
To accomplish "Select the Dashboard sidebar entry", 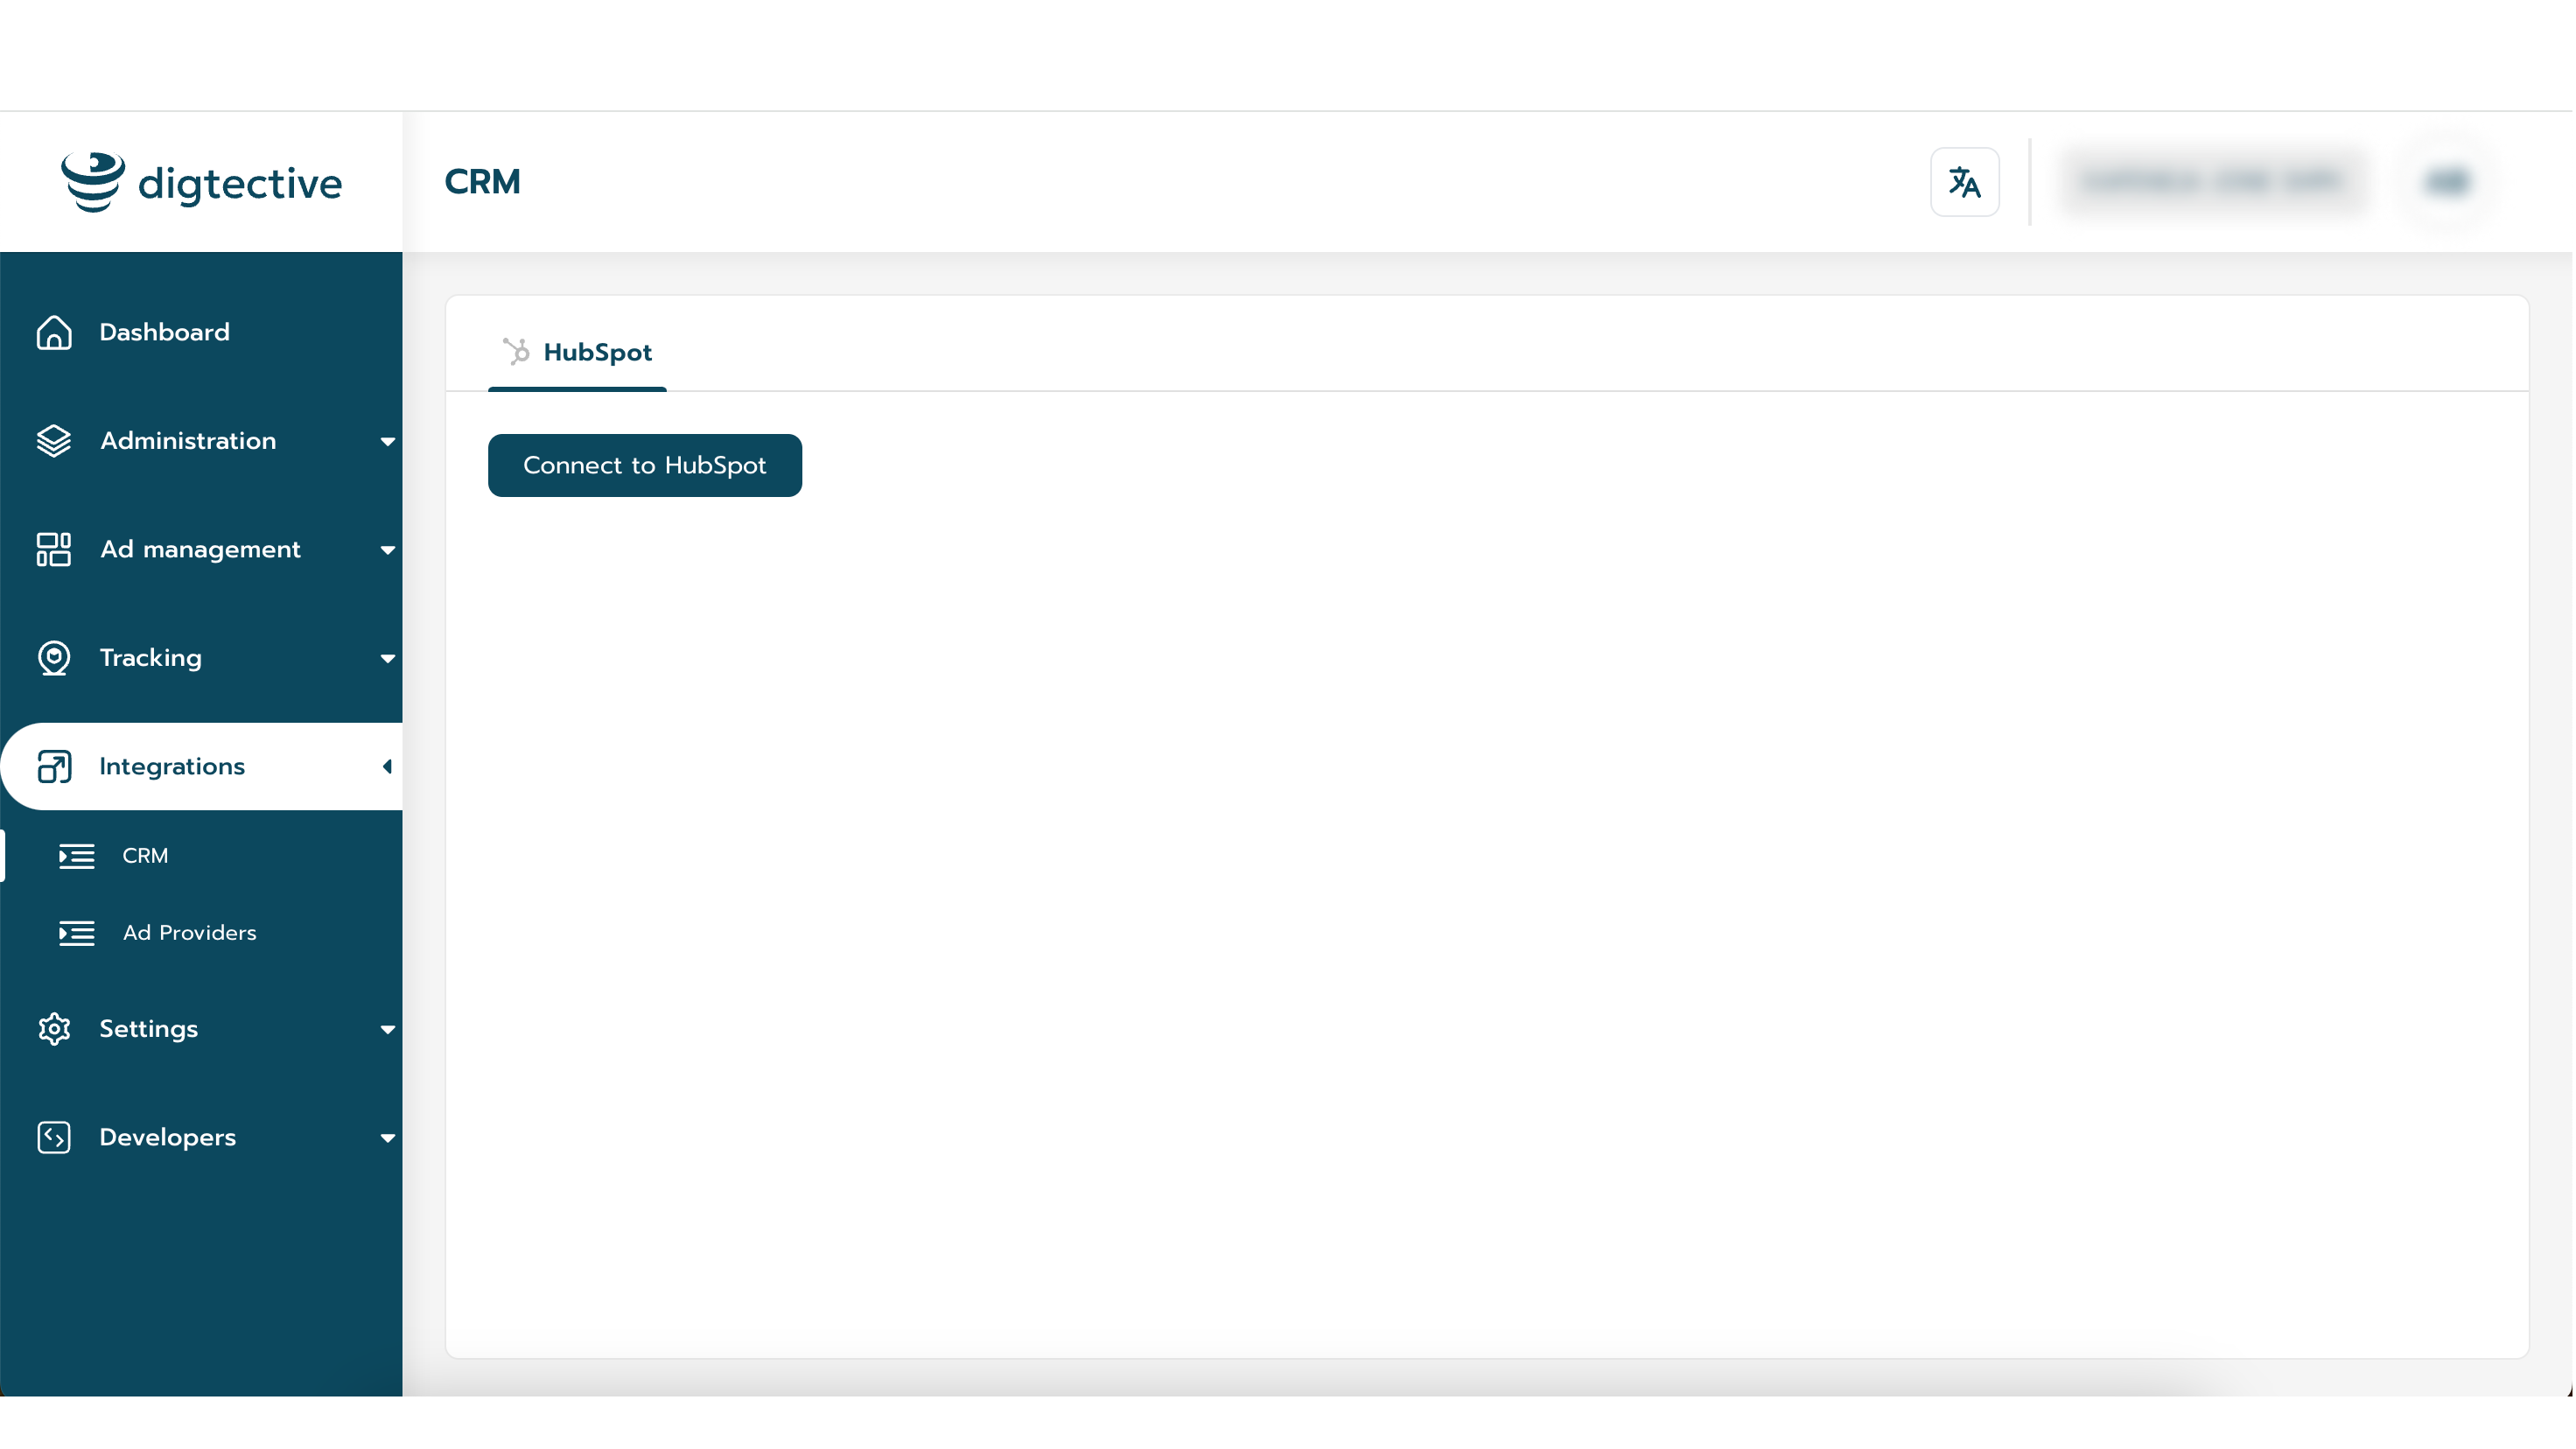I will point(165,332).
